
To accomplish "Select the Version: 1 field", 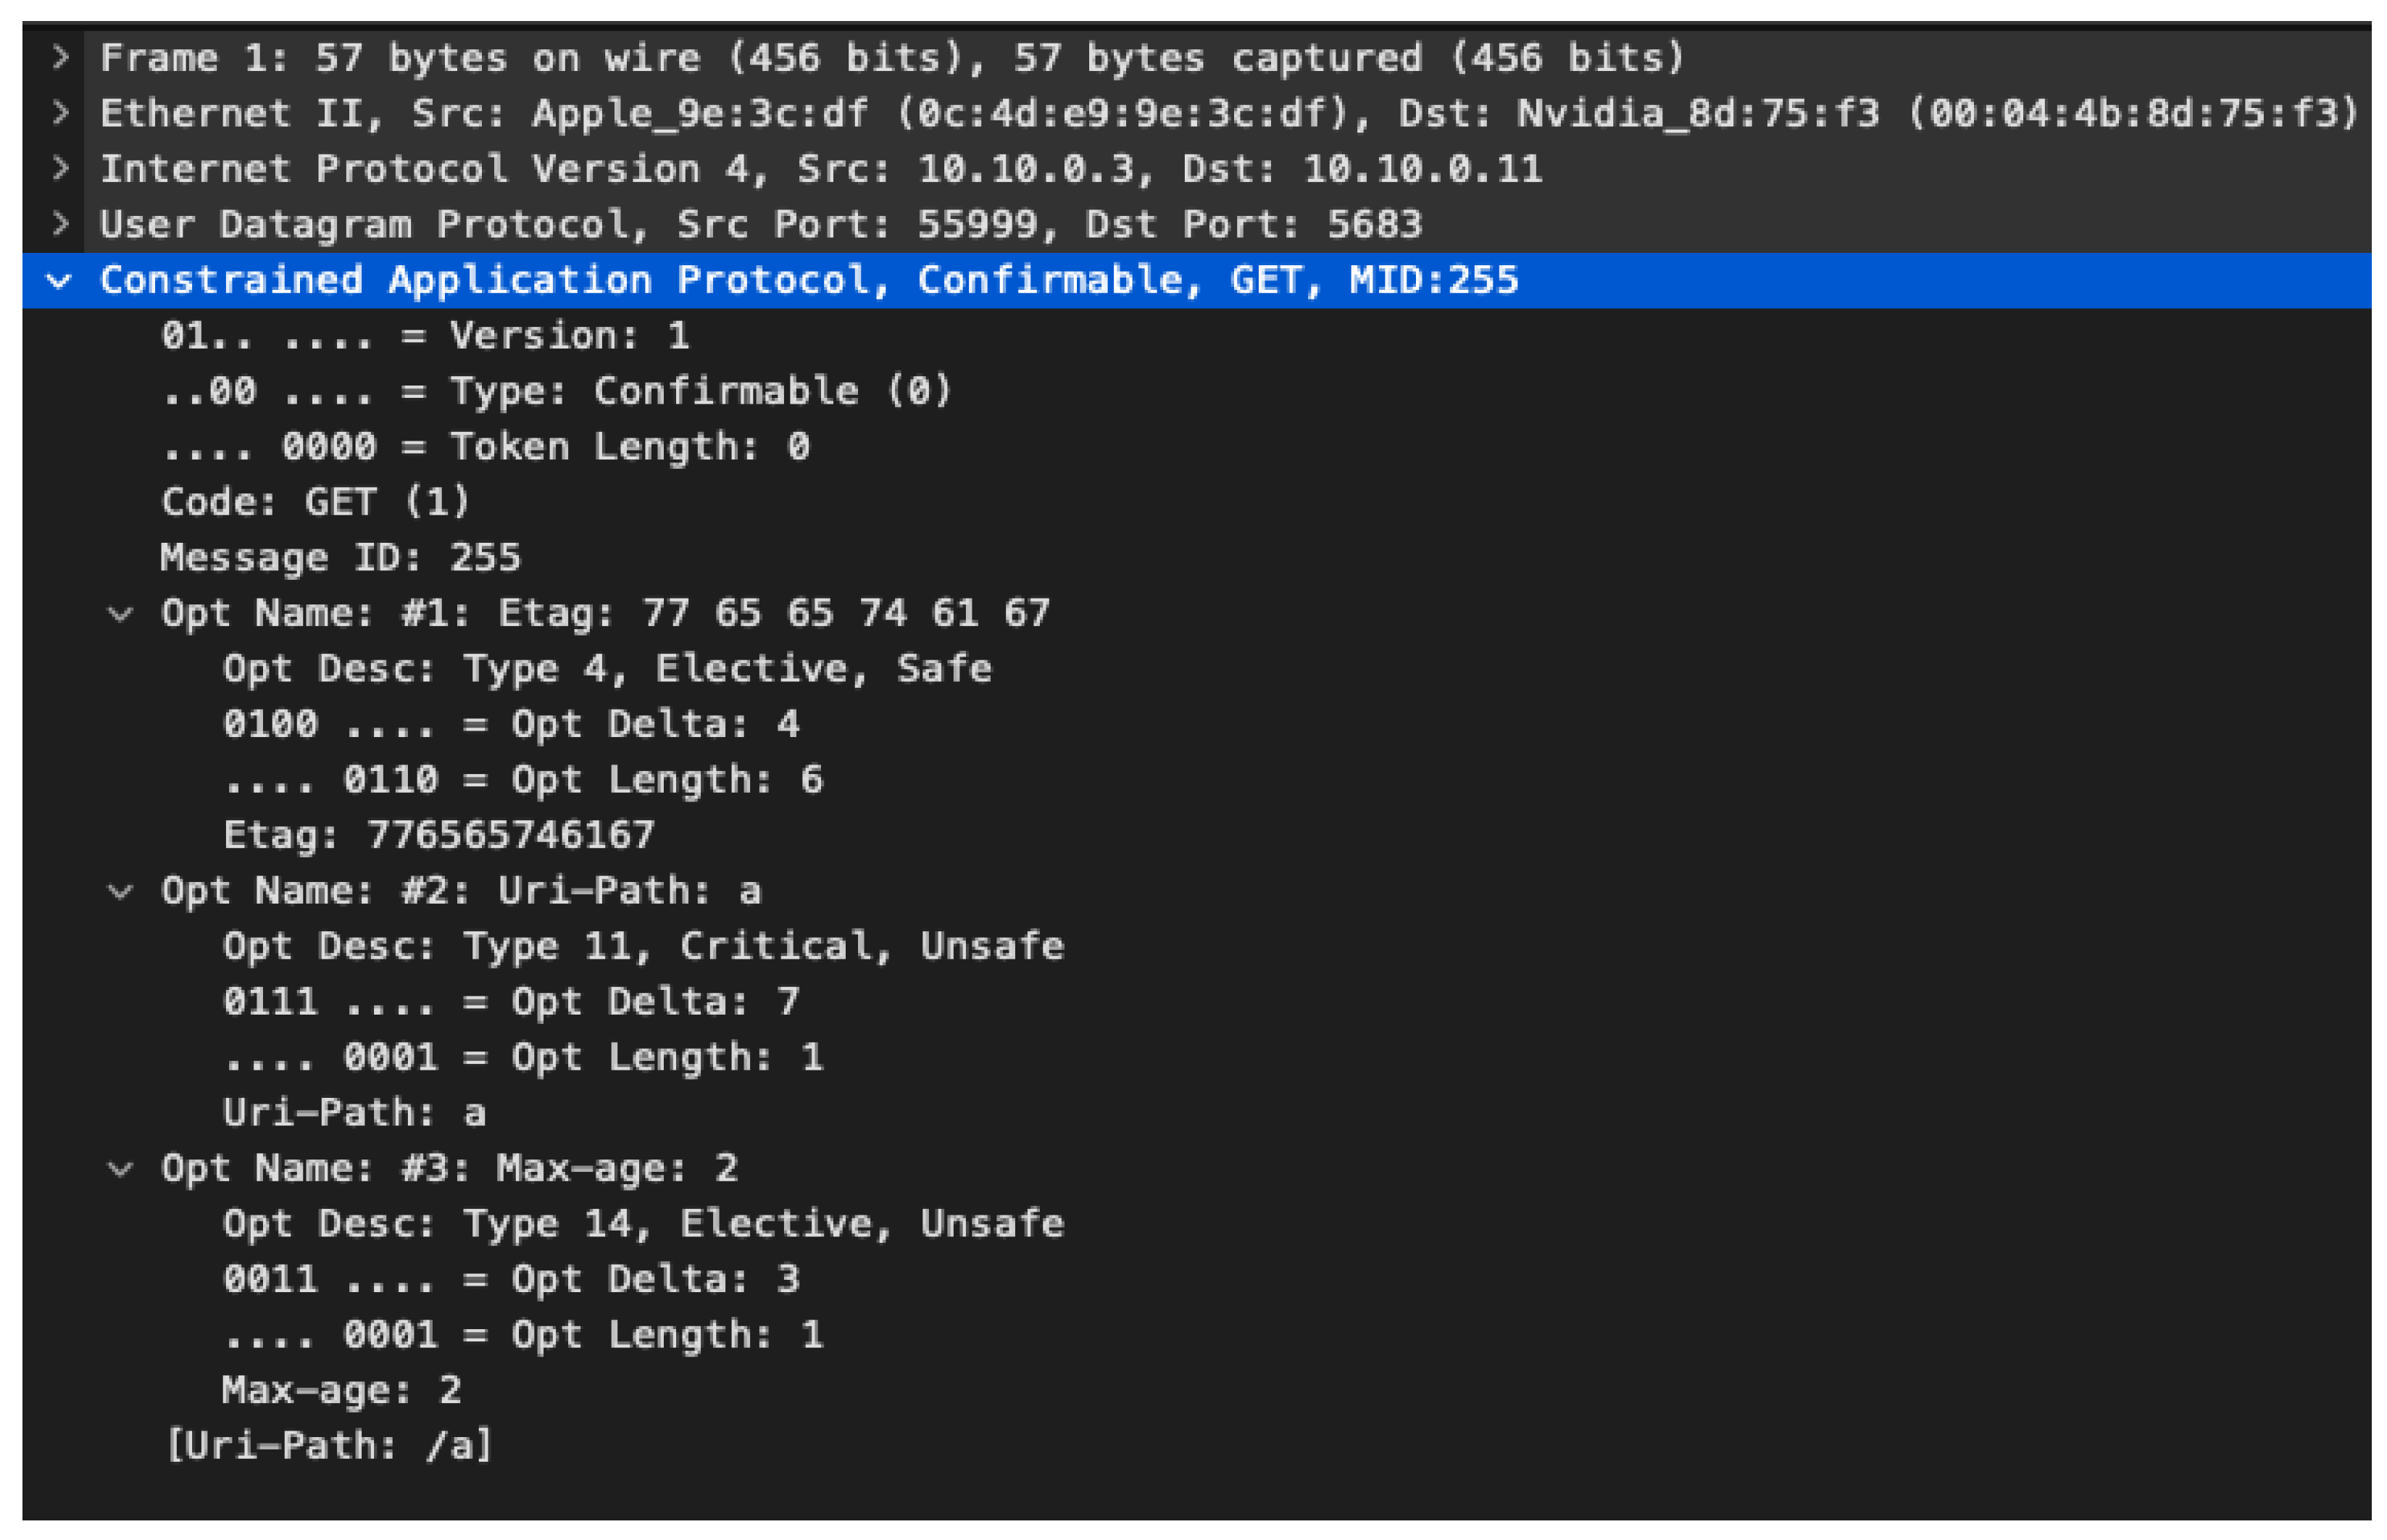I will coord(425,336).
